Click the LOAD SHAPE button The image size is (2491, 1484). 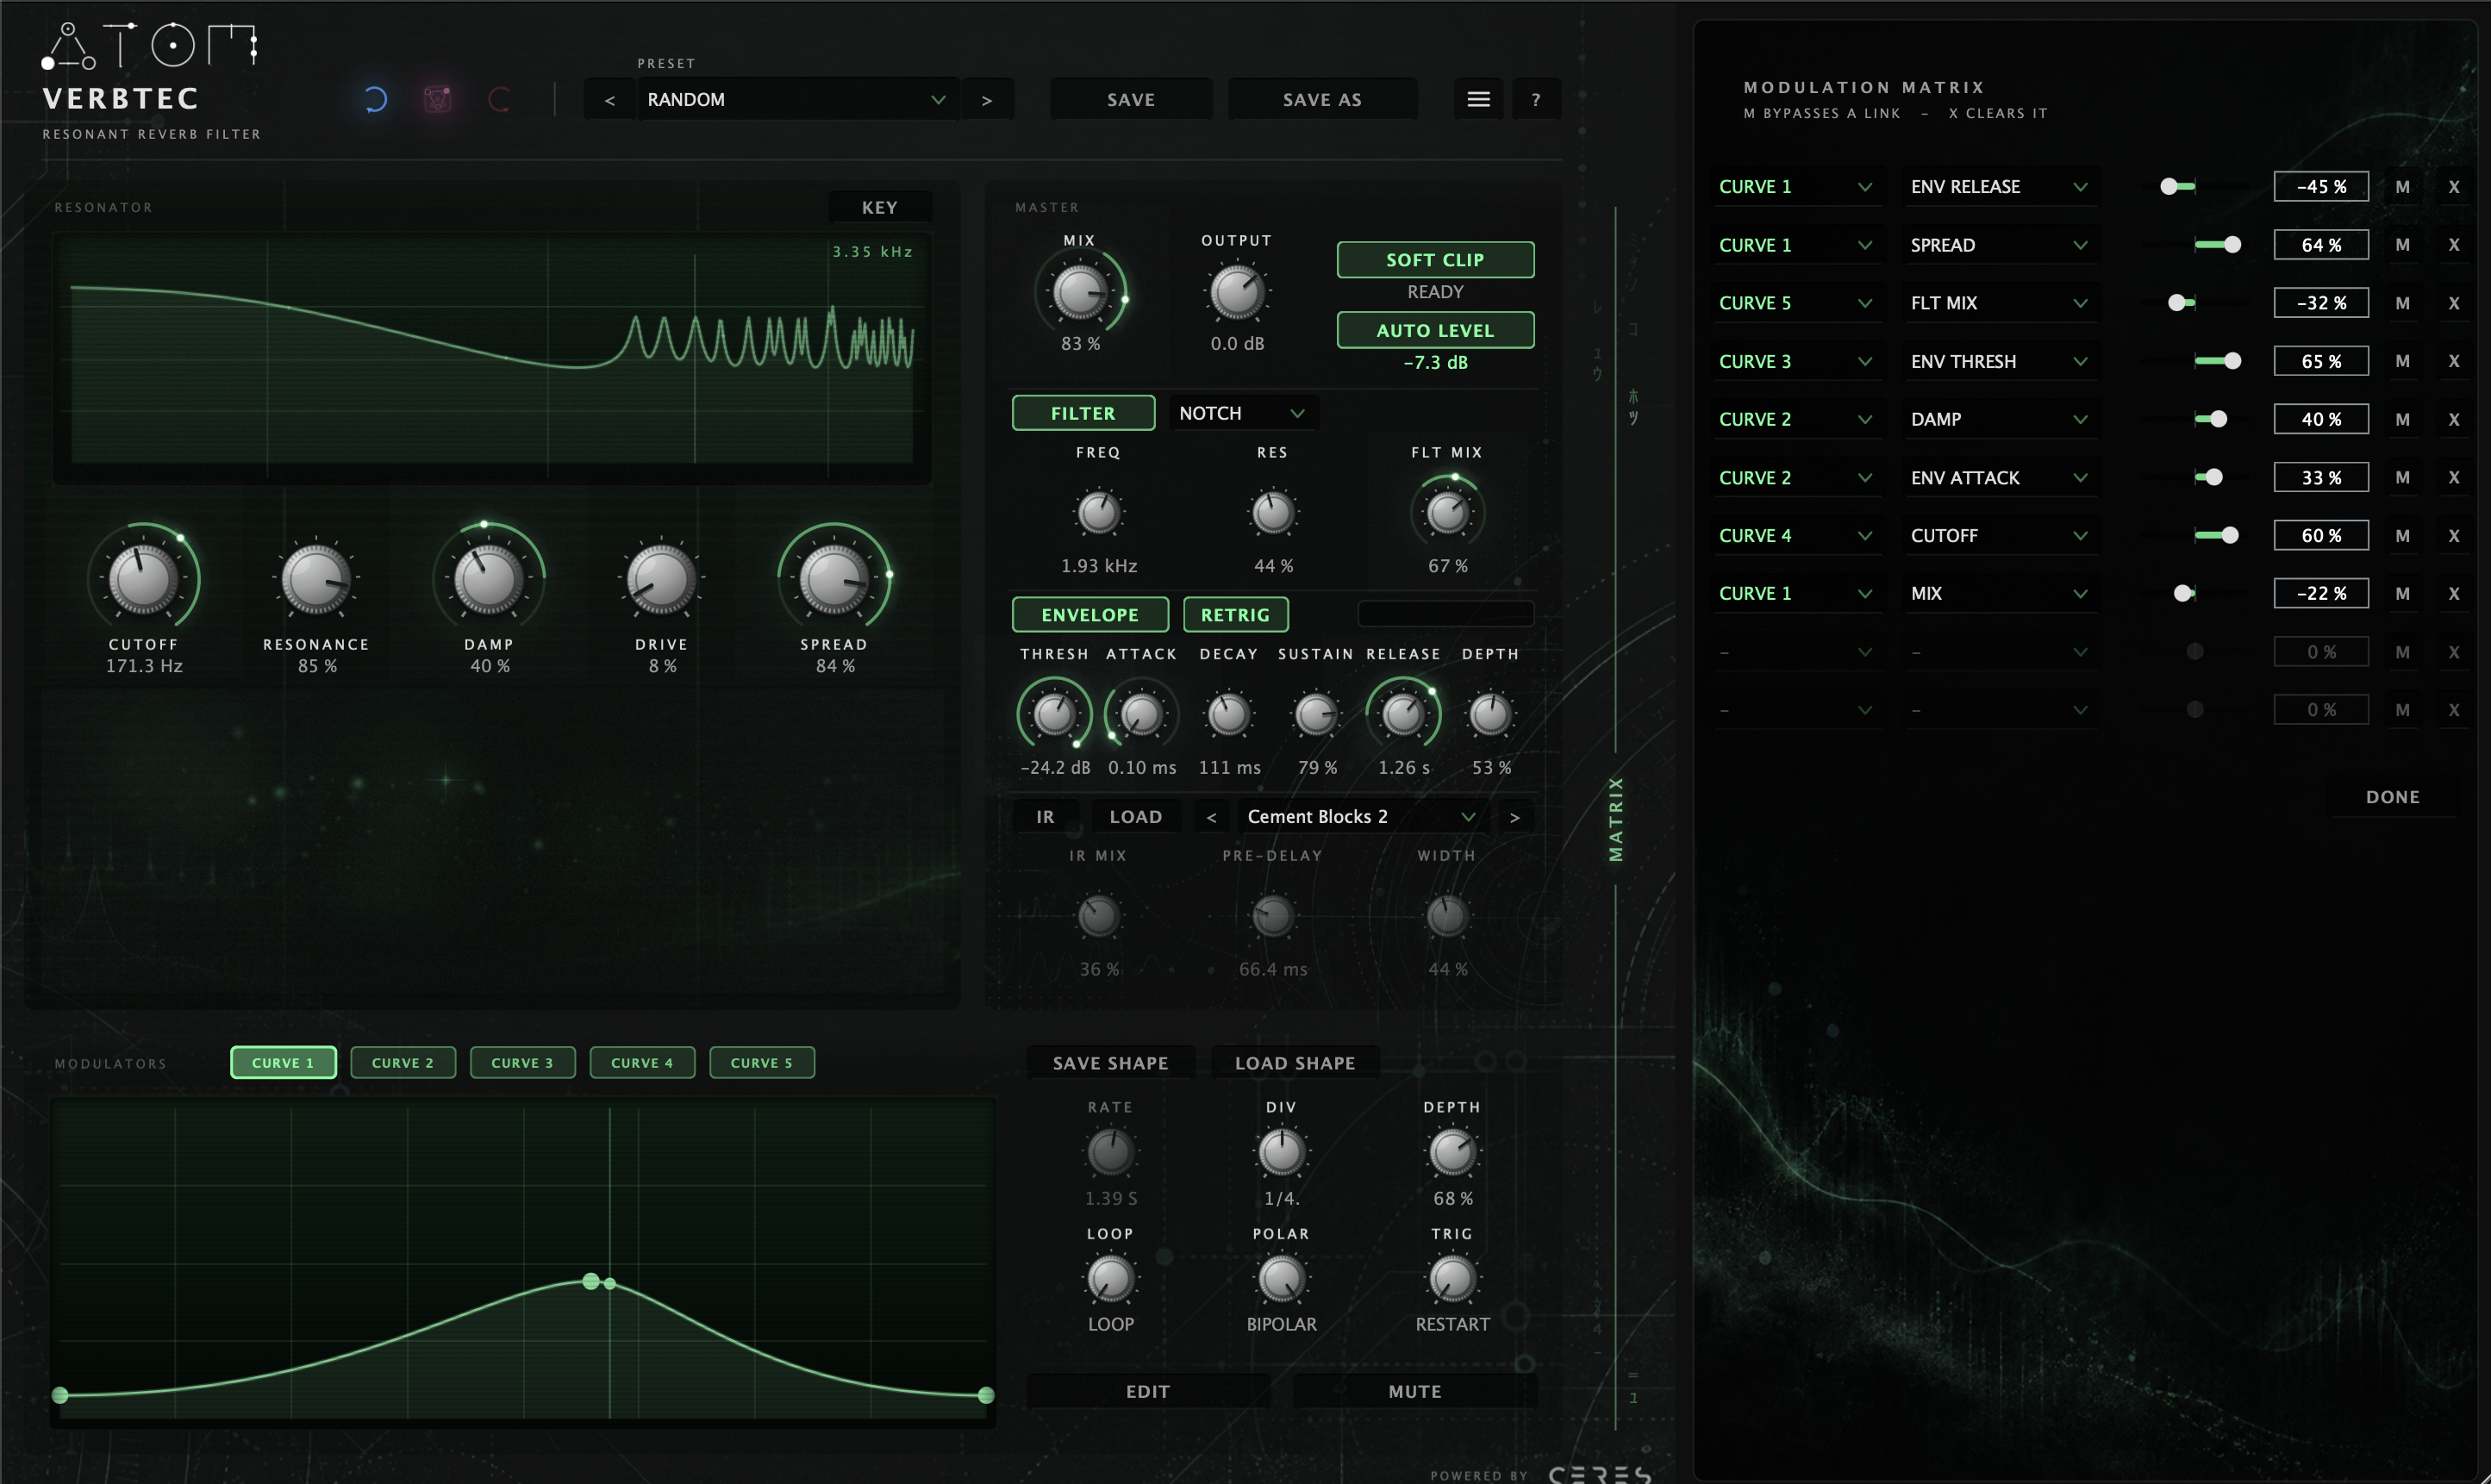click(x=1295, y=1063)
